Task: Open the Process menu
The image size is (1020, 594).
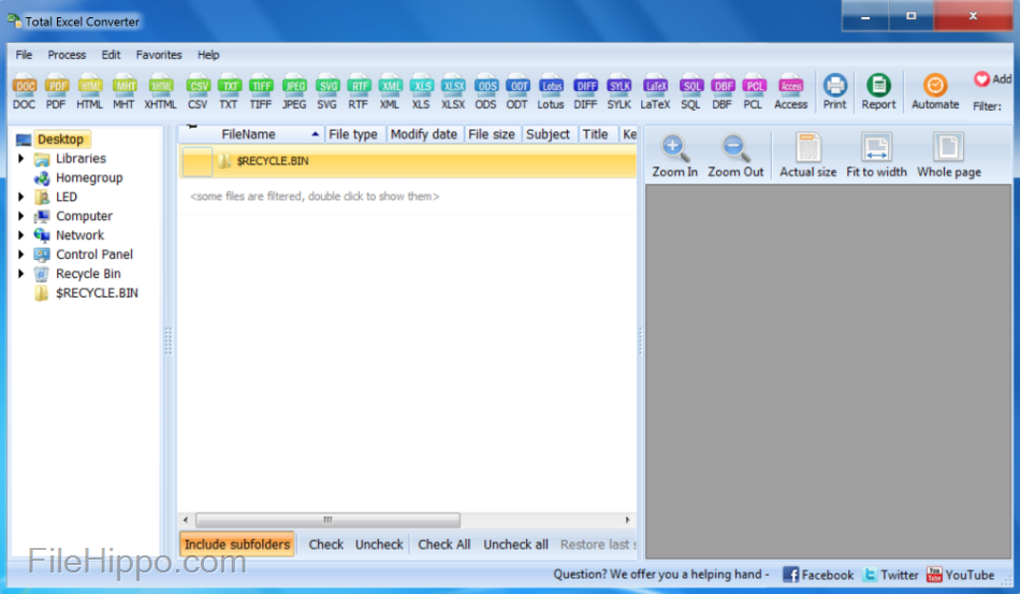Action: point(67,55)
